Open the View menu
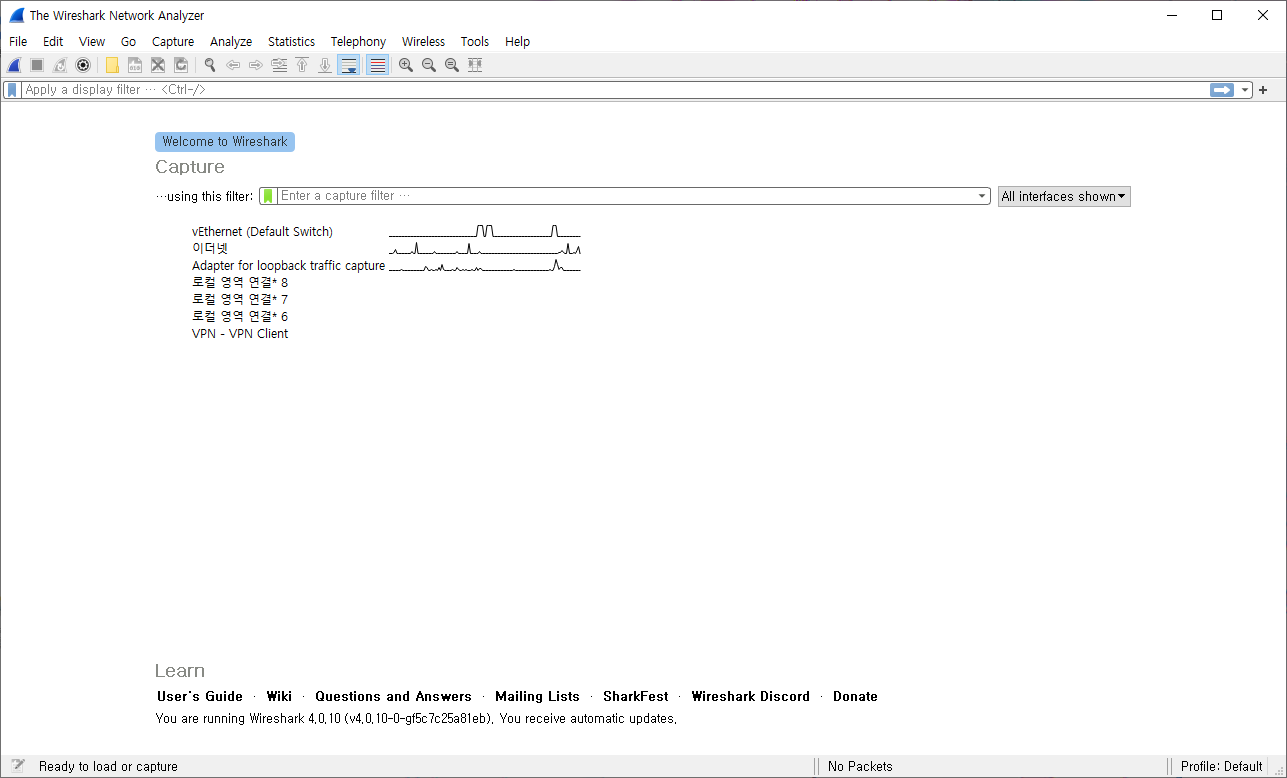 (92, 42)
